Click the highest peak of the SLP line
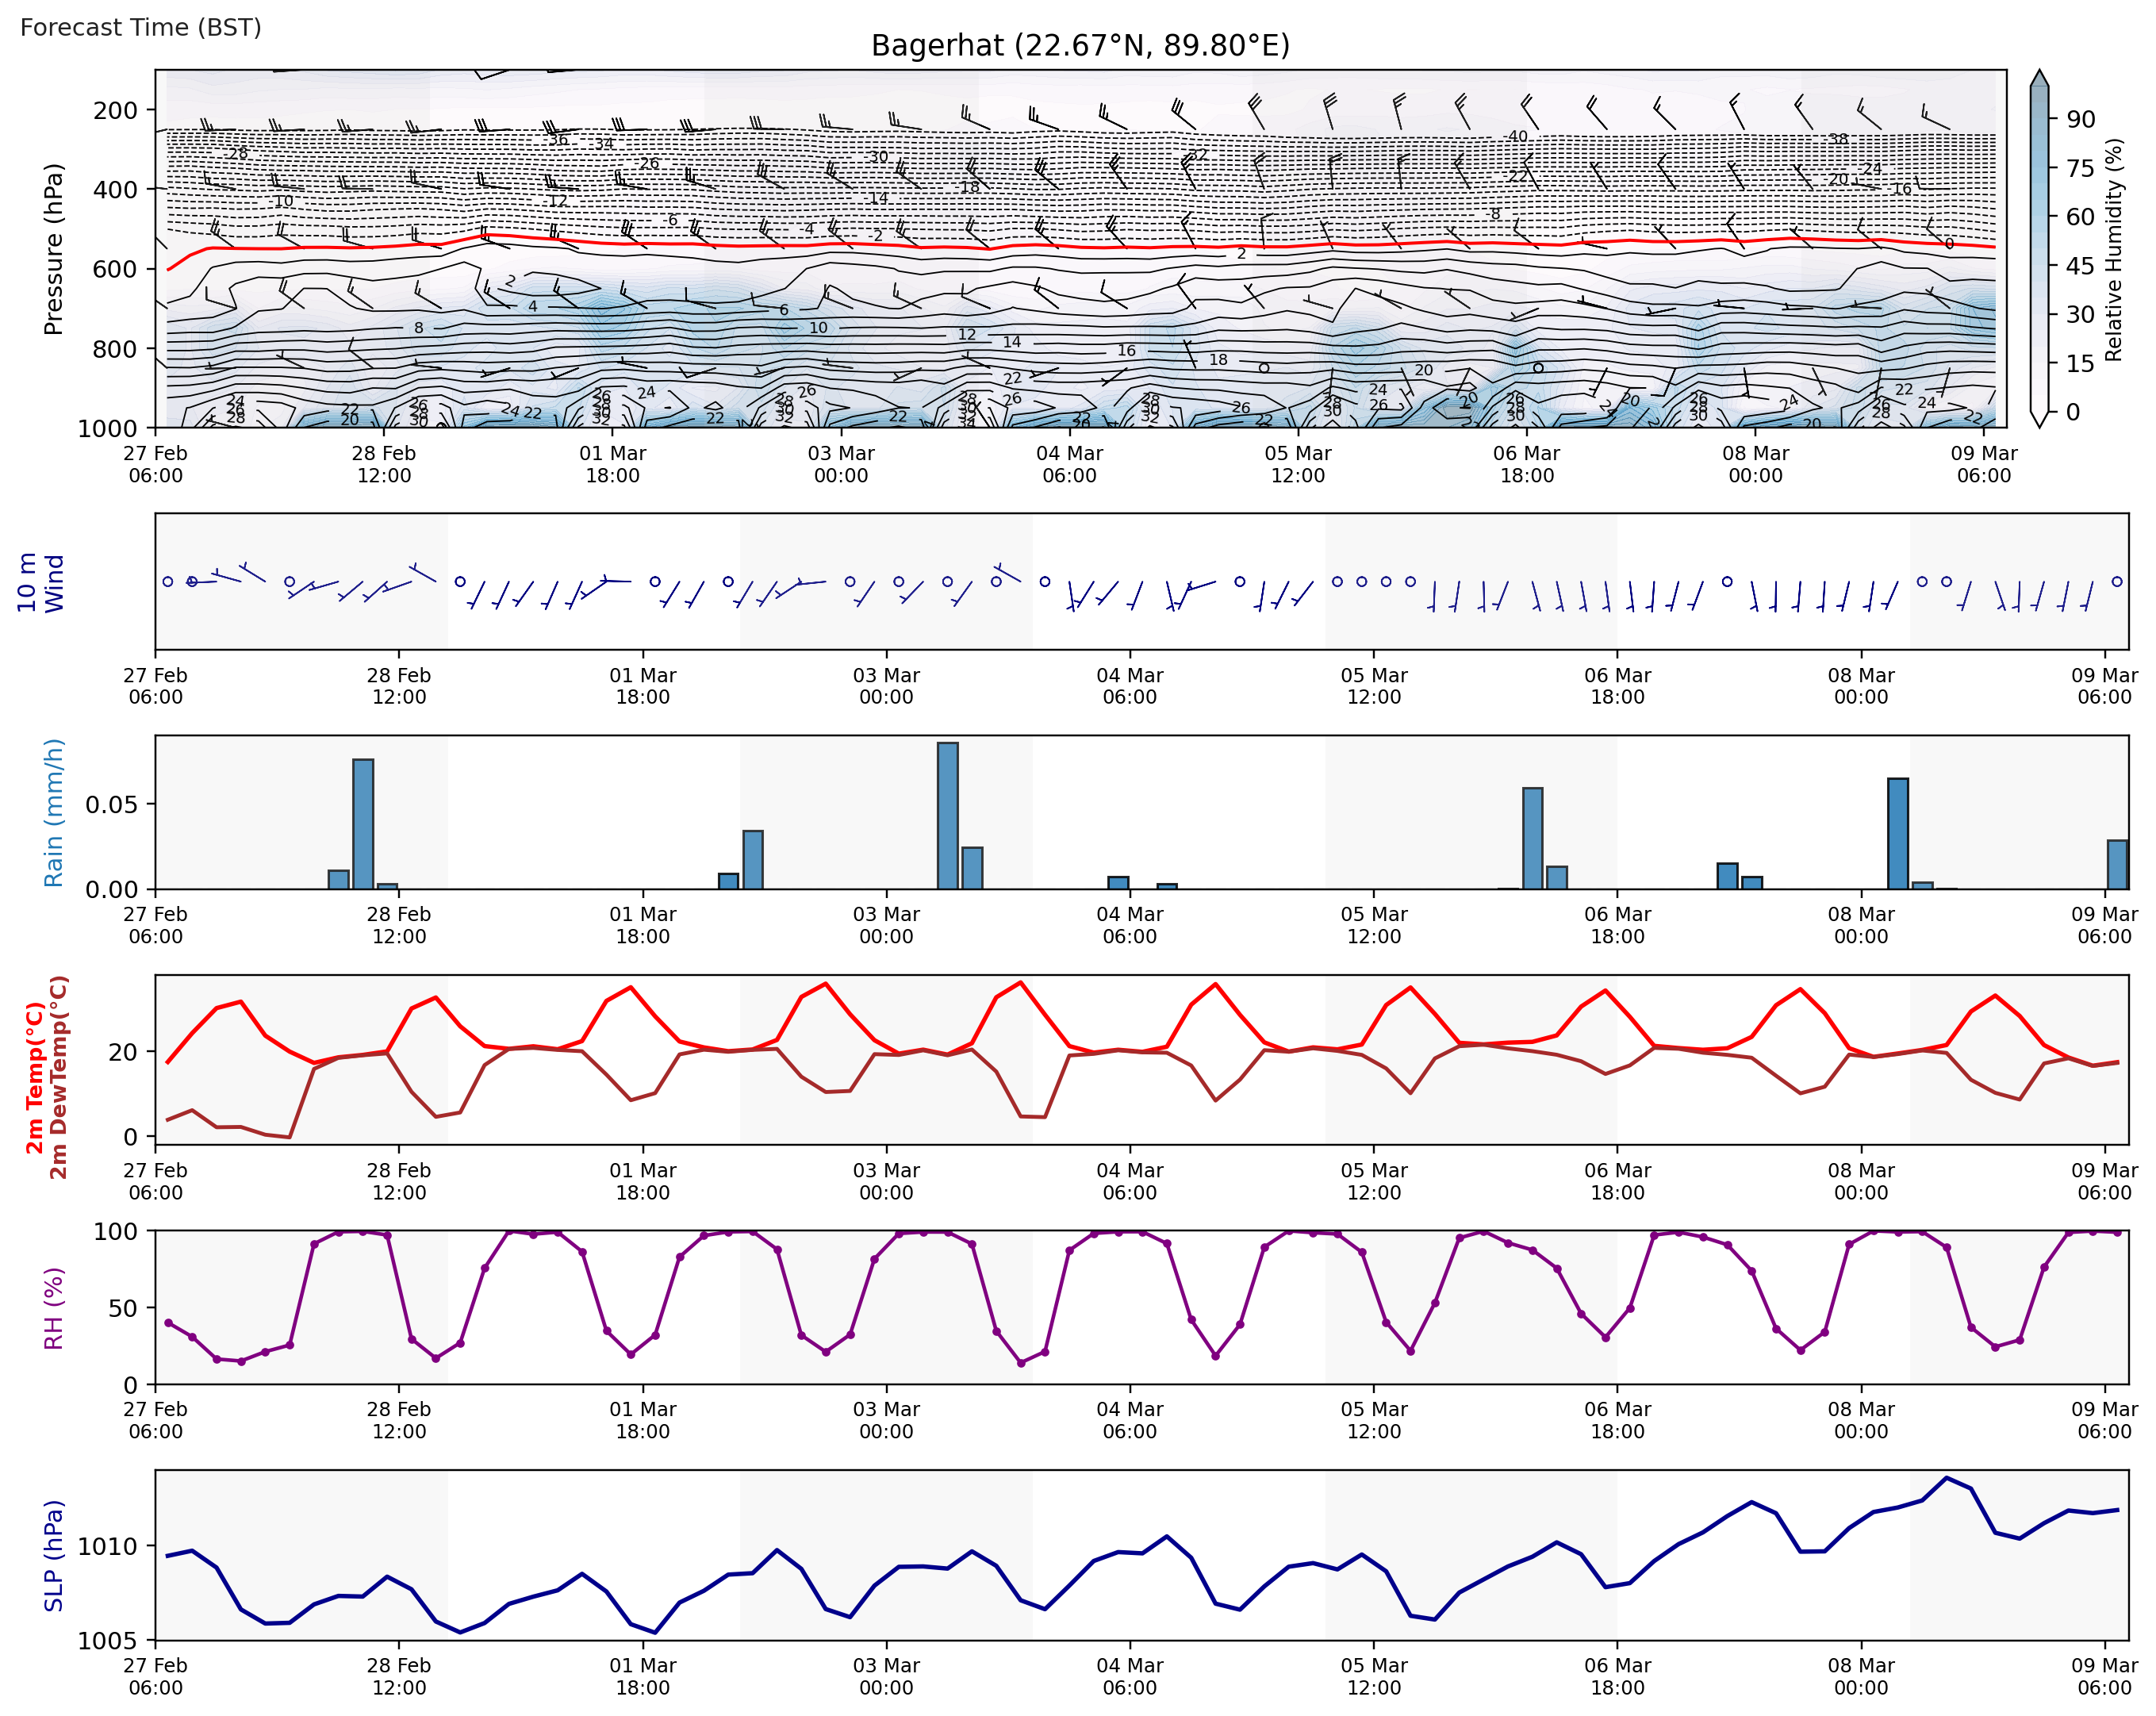The width and height of the screenshot is (2156, 1716). click(1946, 1478)
